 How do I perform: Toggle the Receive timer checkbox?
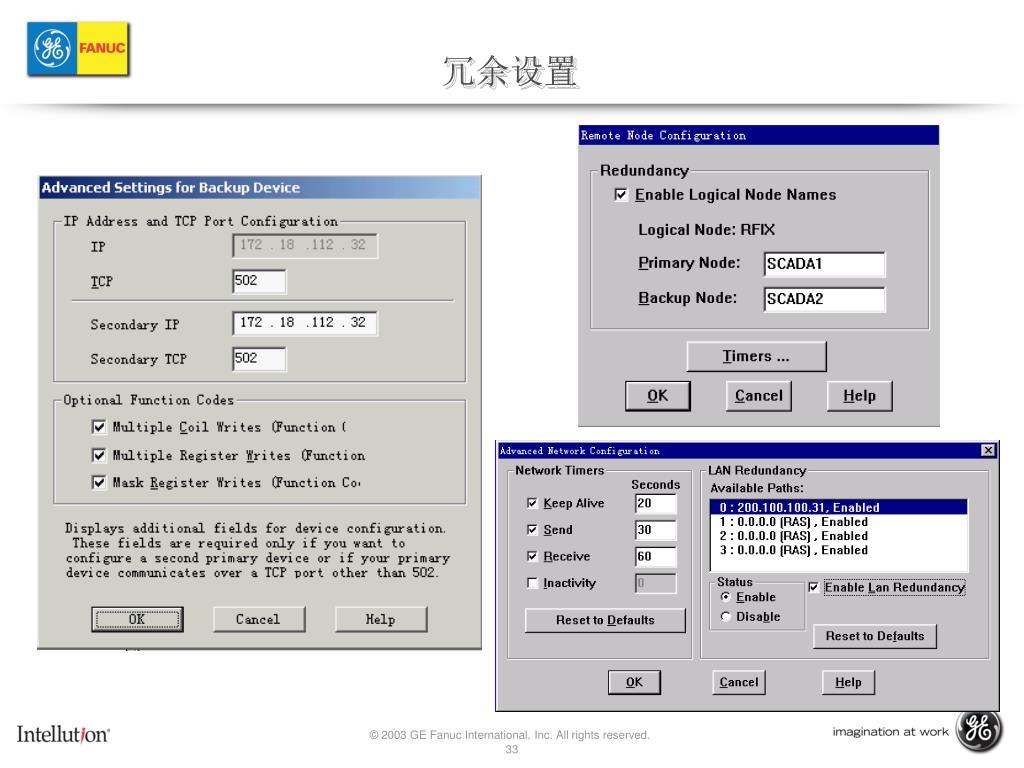(532, 556)
